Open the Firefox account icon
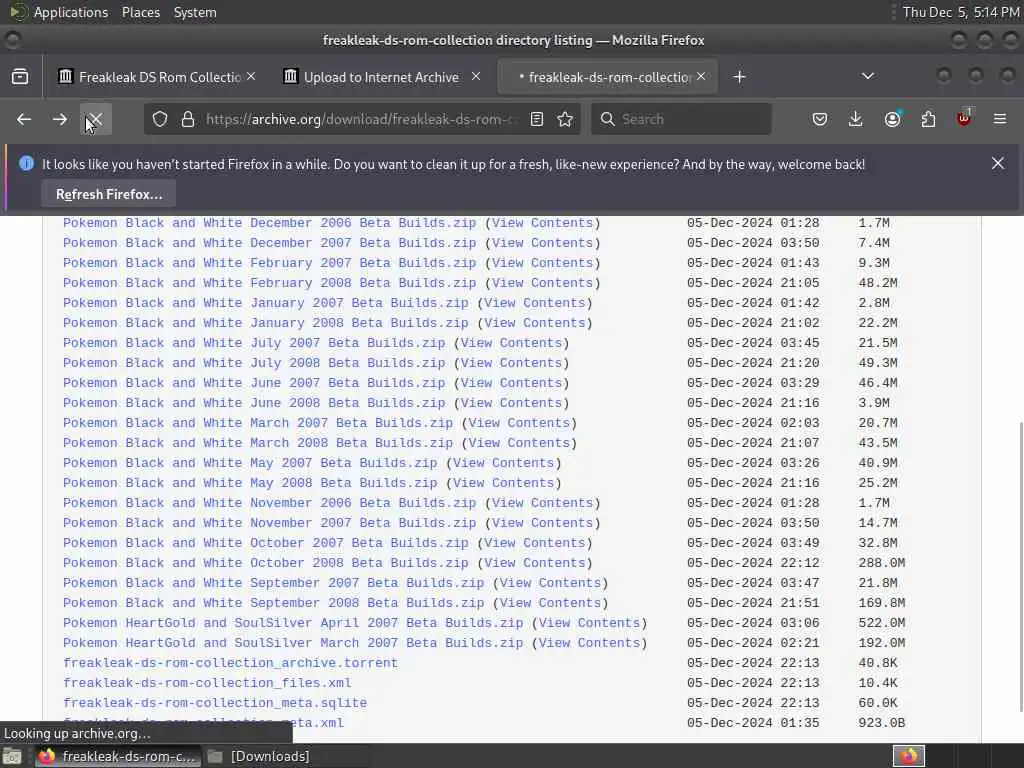 click(892, 119)
